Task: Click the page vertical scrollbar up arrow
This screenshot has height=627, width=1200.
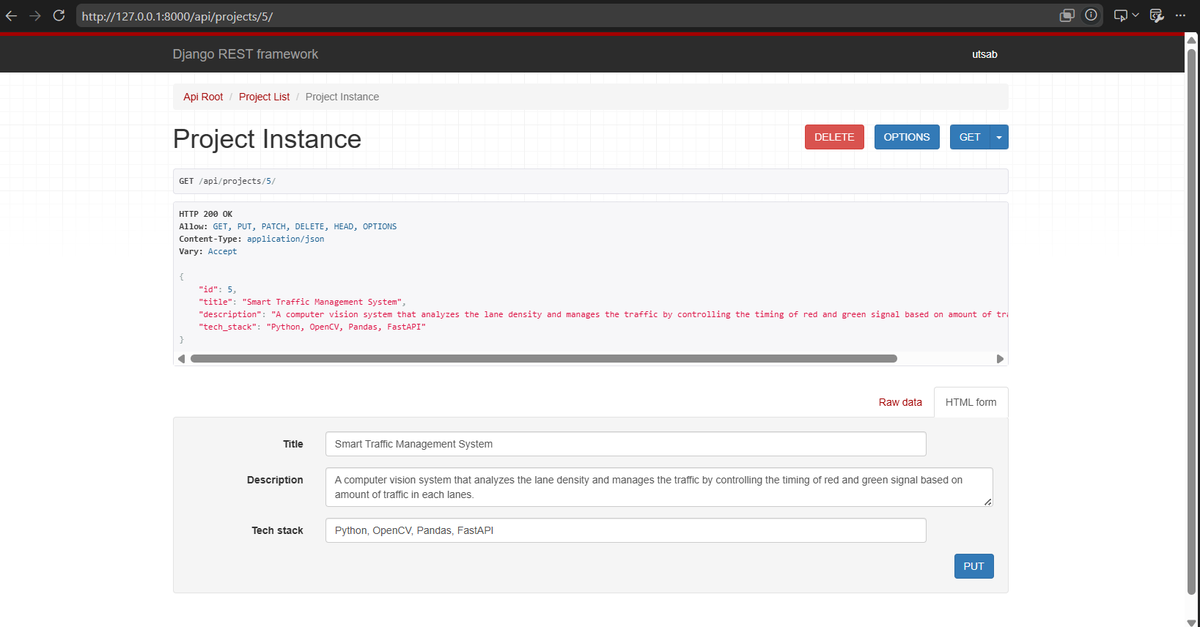Action: click(x=1192, y=40)
